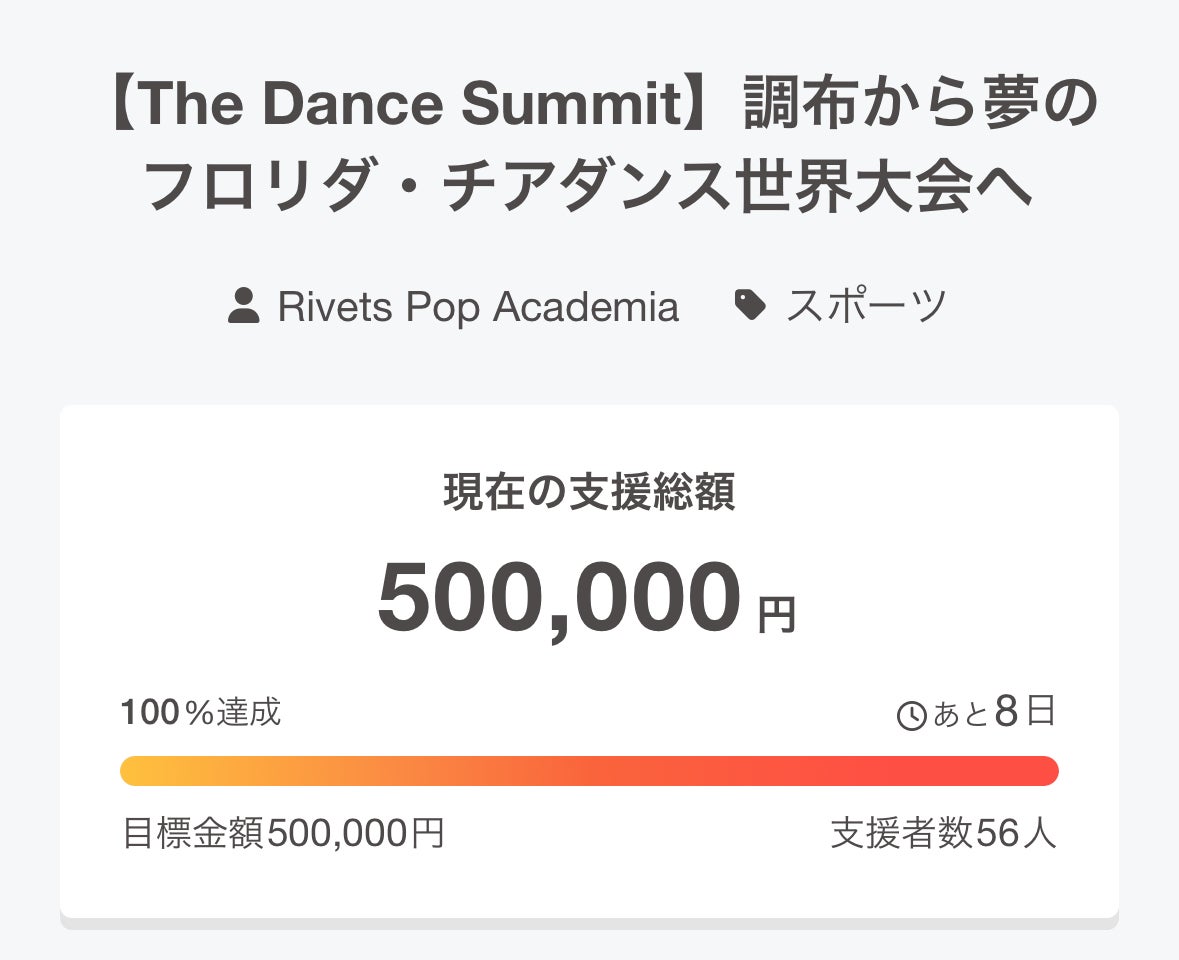Click the red right end of the progress bar
This screenshot has width=1179, height=960.
tap(1040, 771)
